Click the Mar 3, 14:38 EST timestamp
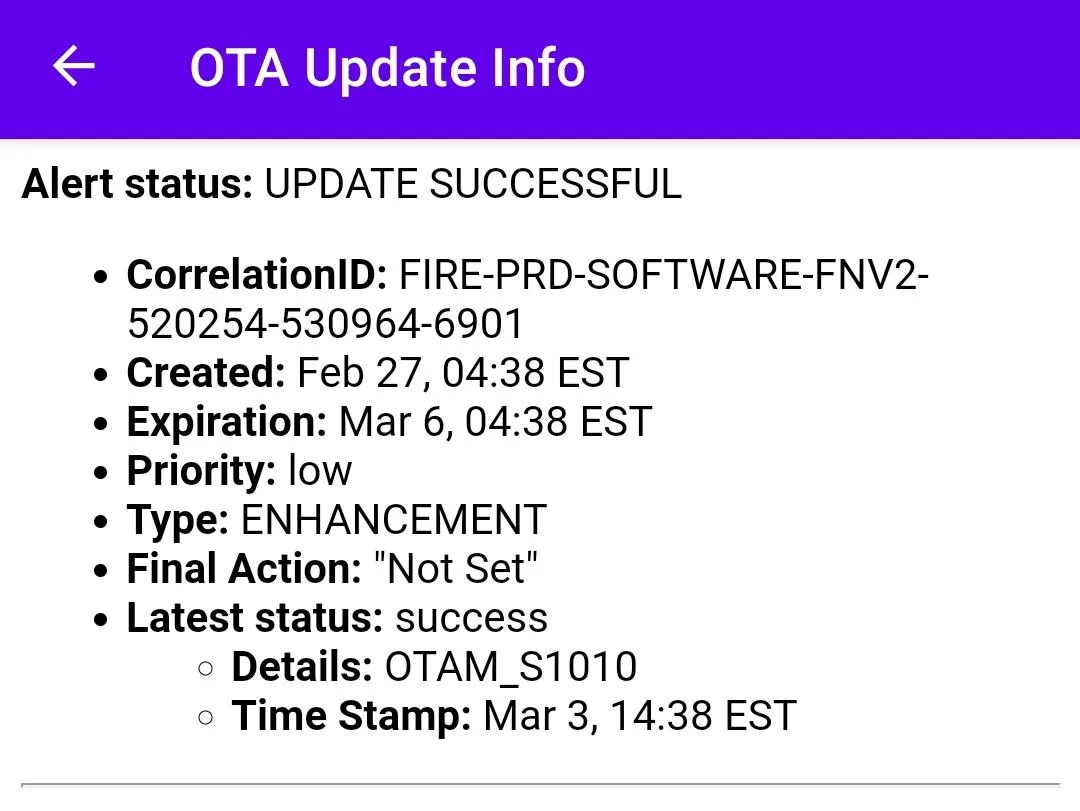Screen dimensions: 1080x811 [640, 716]
